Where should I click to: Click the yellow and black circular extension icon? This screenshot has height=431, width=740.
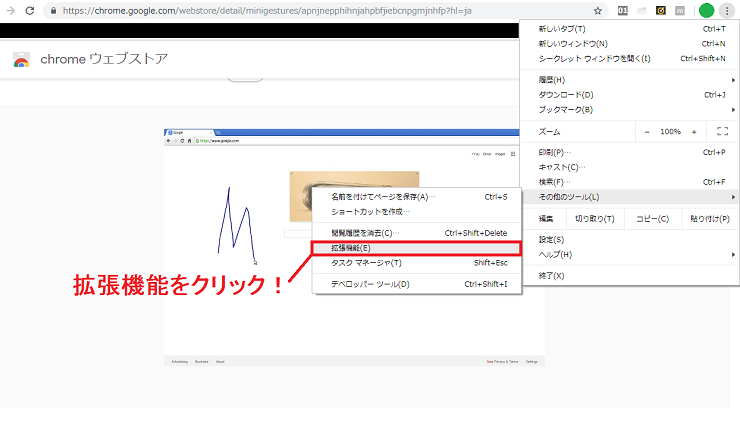[661, 10]
